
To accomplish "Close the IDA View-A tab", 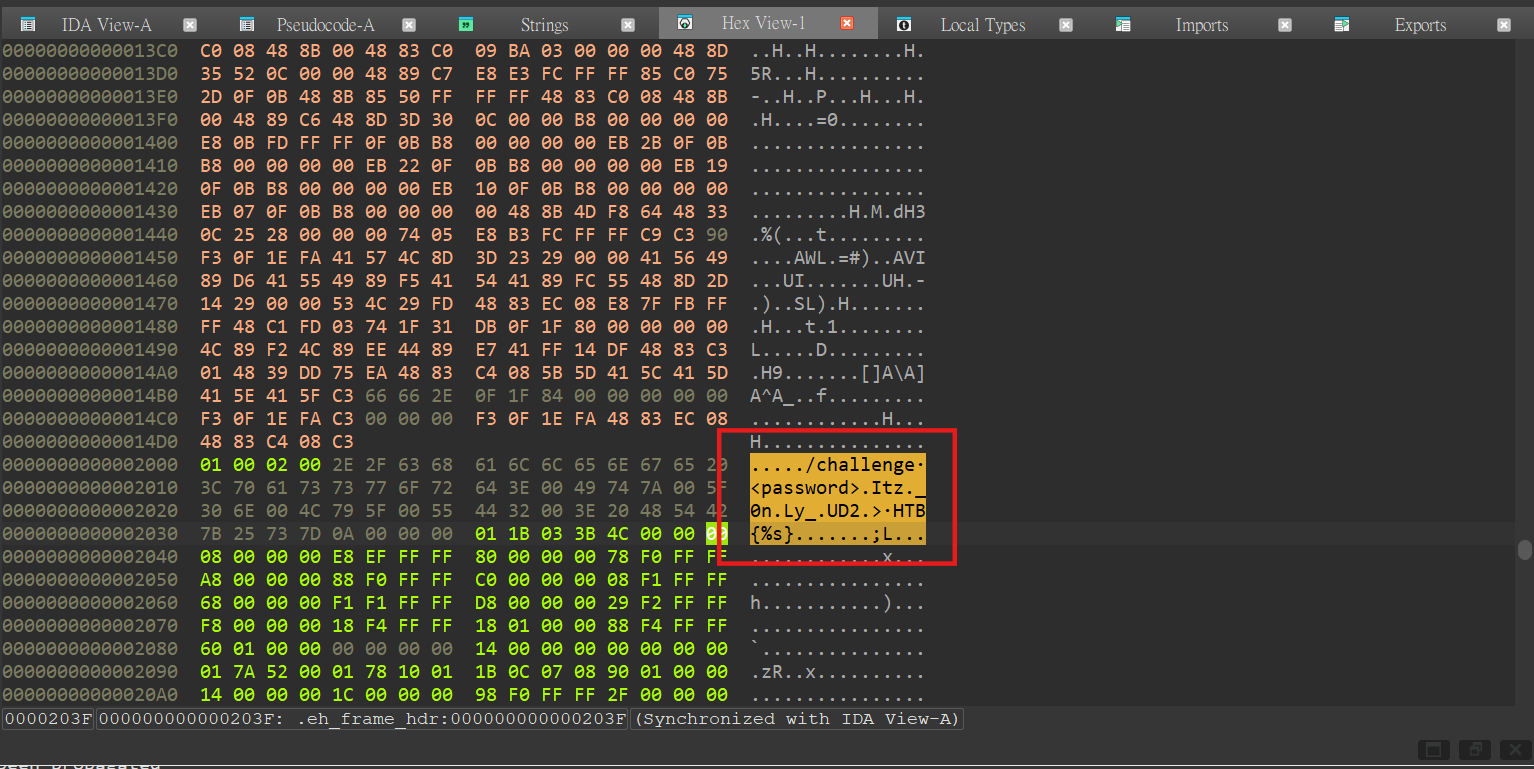I will pos(190,25).
